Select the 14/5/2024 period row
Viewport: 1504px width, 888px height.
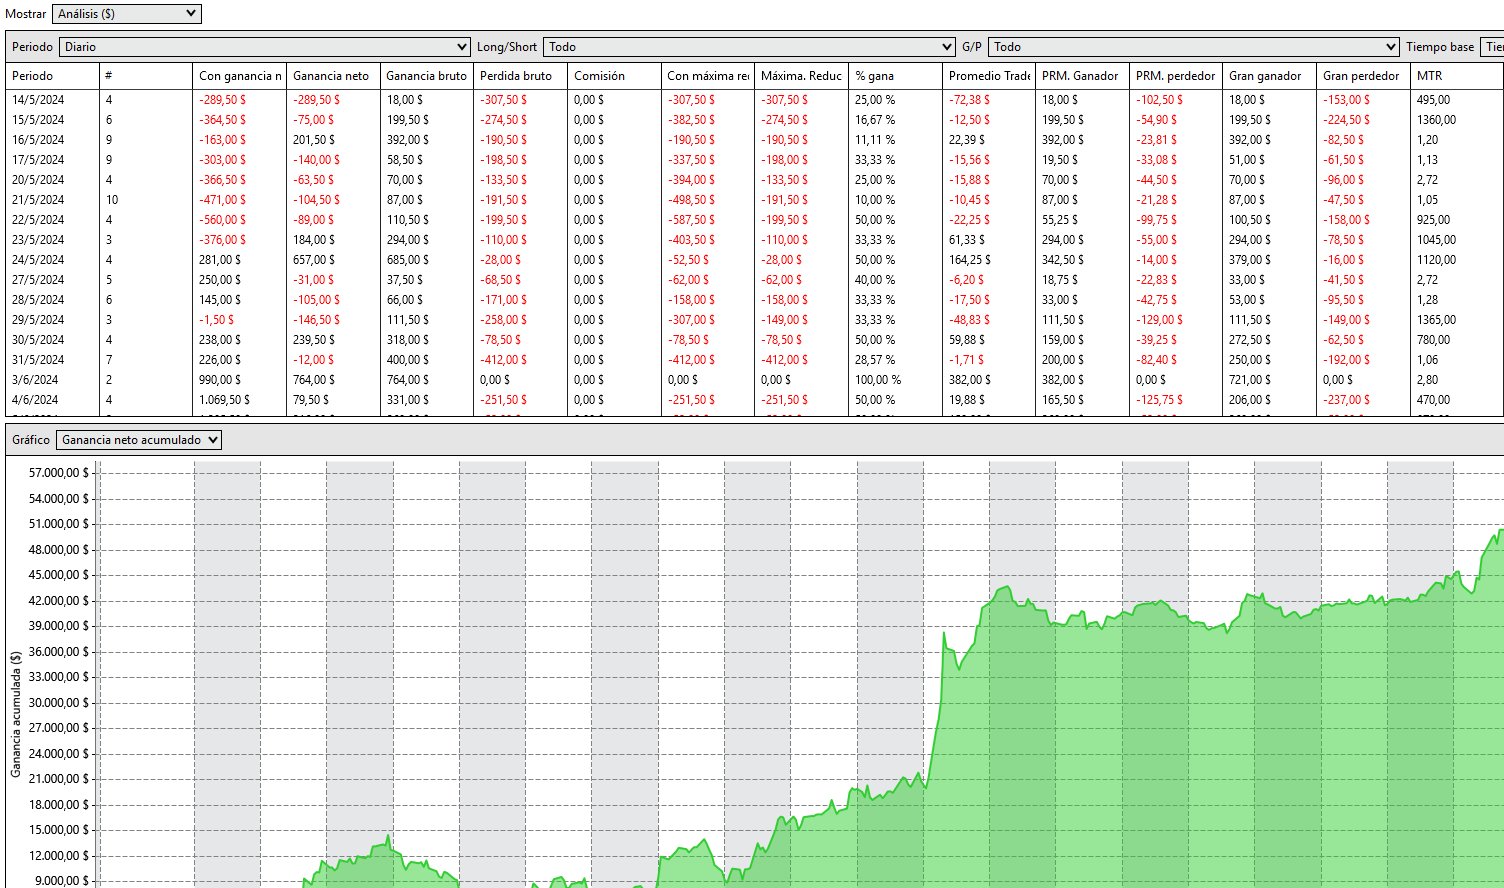pos(754,100)
